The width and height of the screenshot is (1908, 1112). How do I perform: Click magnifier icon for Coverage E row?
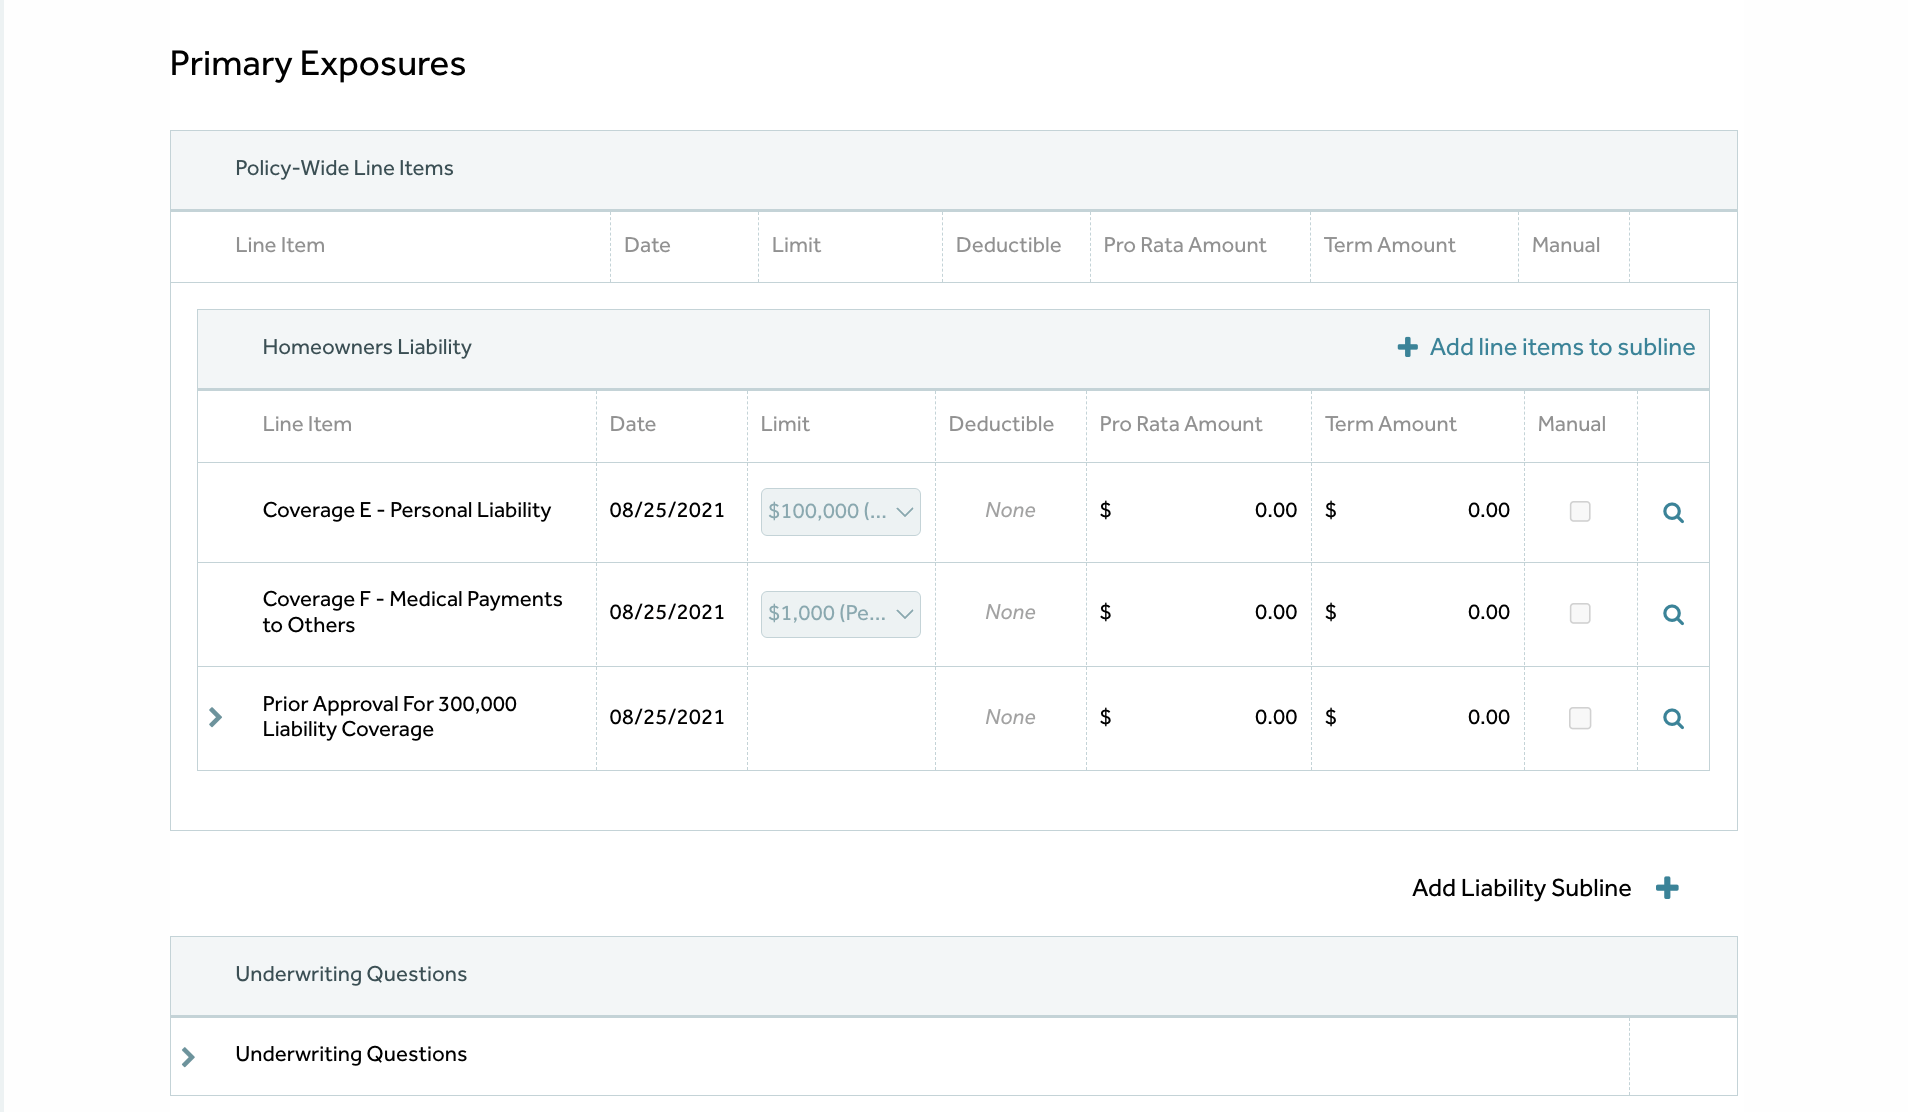tap(1673, 512)
